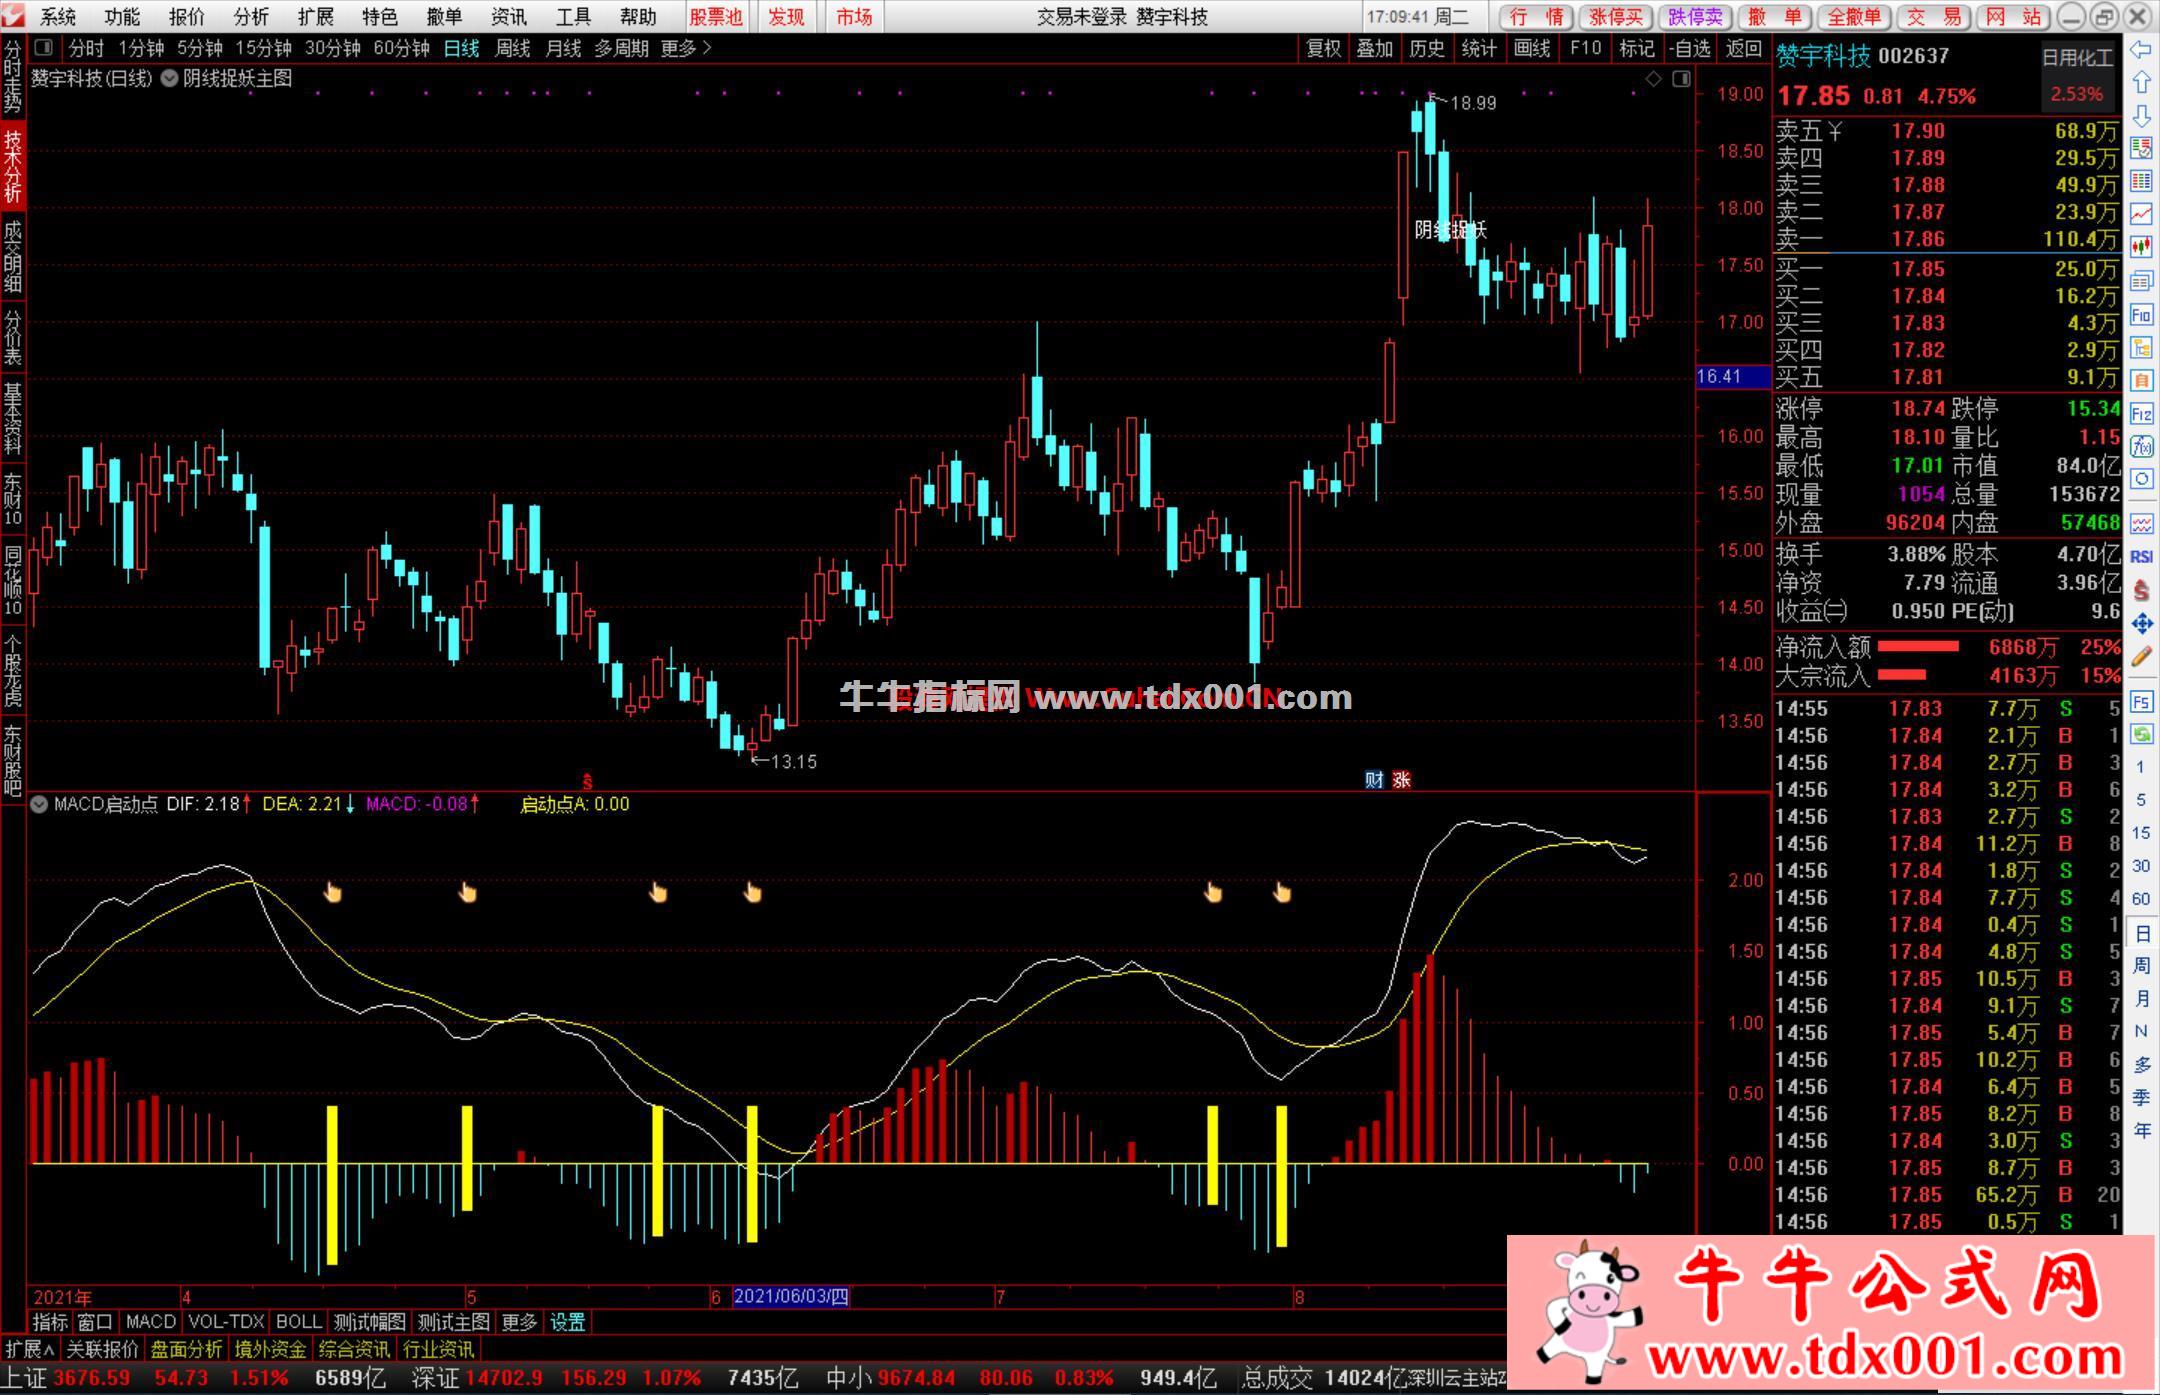
Task: Click the red dollar-sign S icon
Action: (2141, 590)
